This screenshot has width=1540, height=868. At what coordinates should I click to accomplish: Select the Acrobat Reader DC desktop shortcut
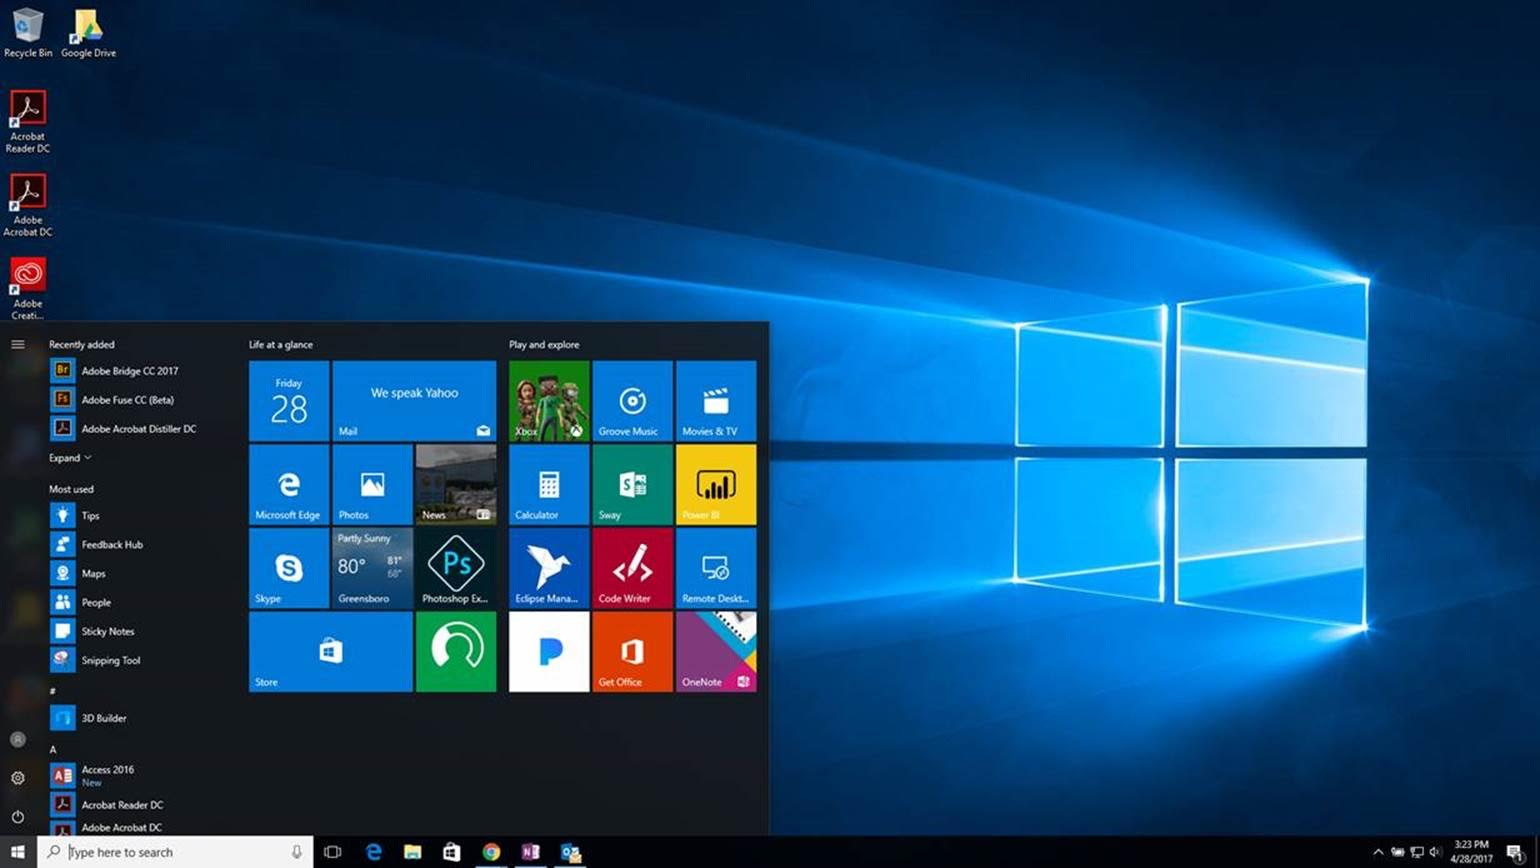28,122
